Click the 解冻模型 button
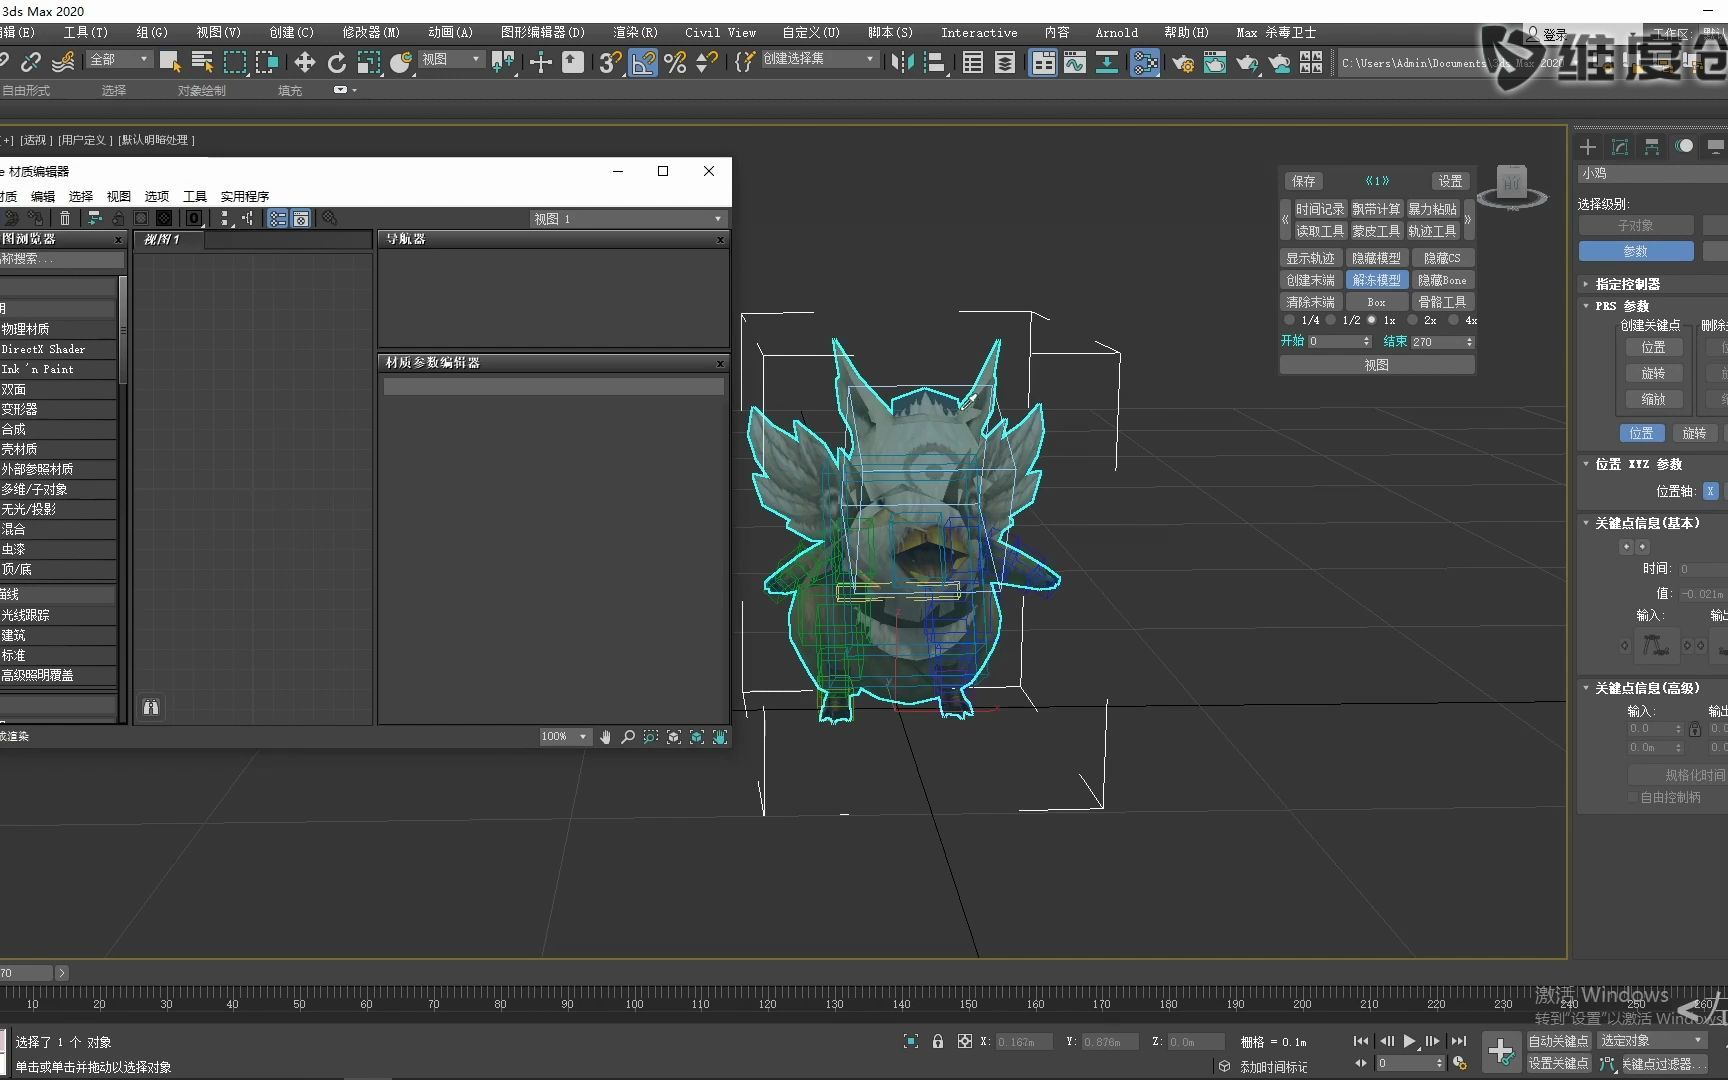 coord(1376,280)
